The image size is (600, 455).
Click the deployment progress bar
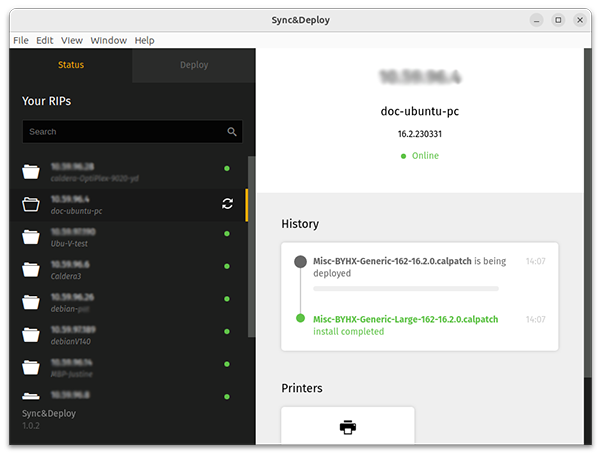tap(406, 289)
